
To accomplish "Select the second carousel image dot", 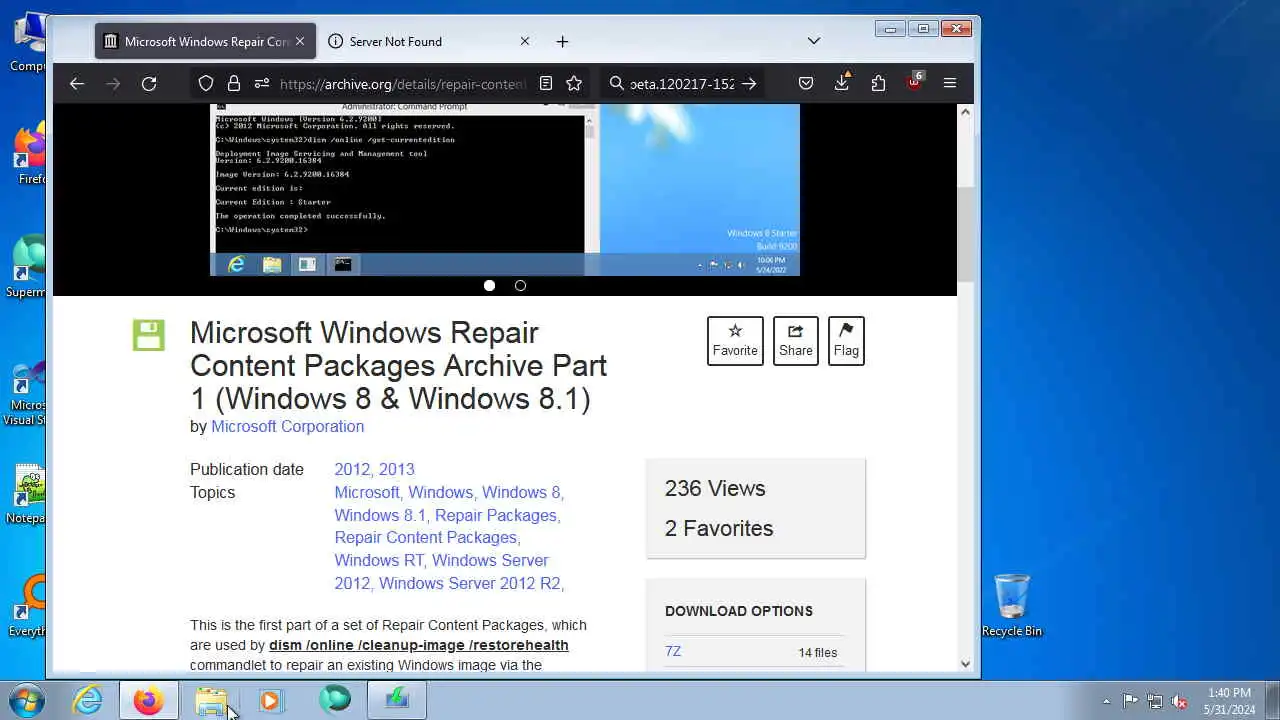I will [x=520, y=285].
